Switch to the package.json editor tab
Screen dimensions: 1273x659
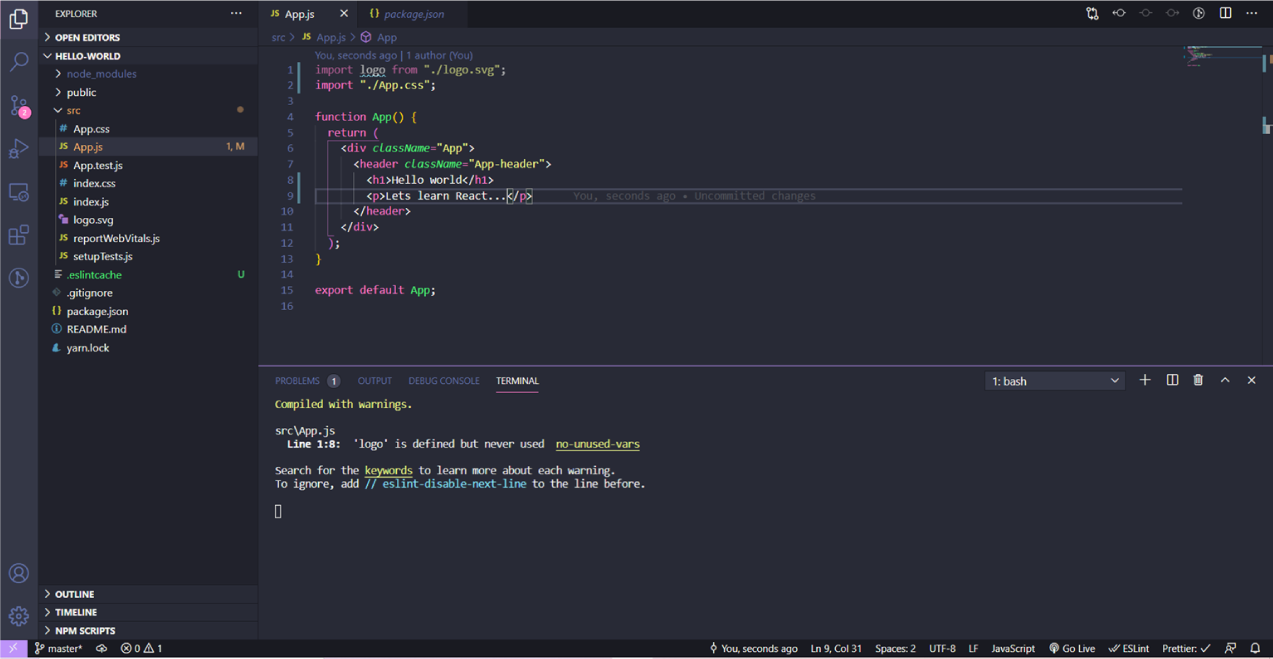click(x=413, y=14)
